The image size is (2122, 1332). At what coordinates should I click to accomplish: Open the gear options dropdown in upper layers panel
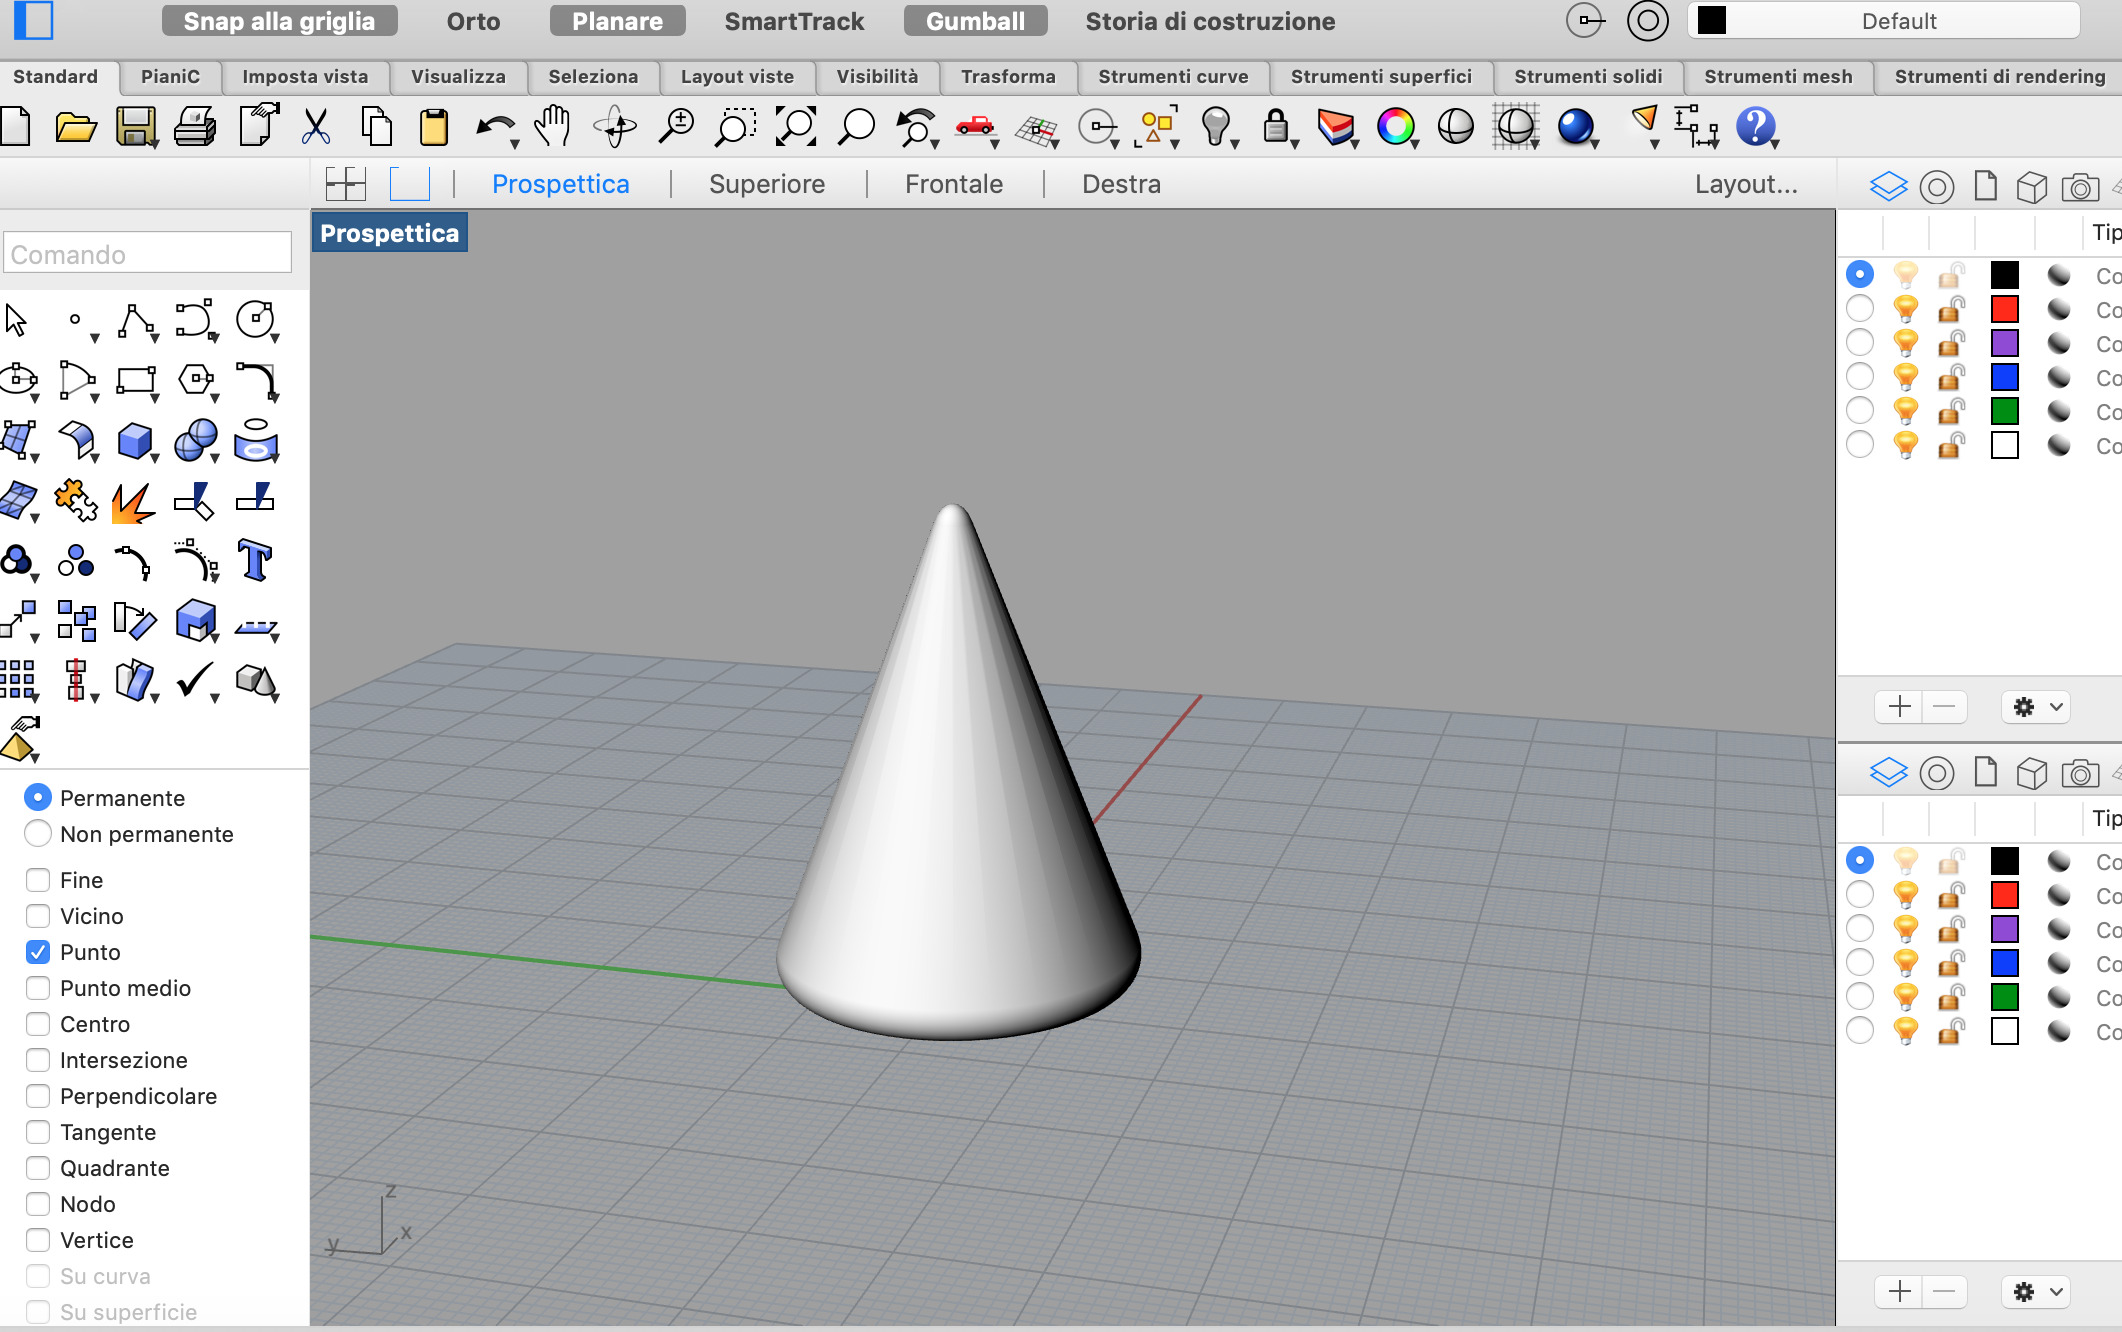click(2036, 707)
